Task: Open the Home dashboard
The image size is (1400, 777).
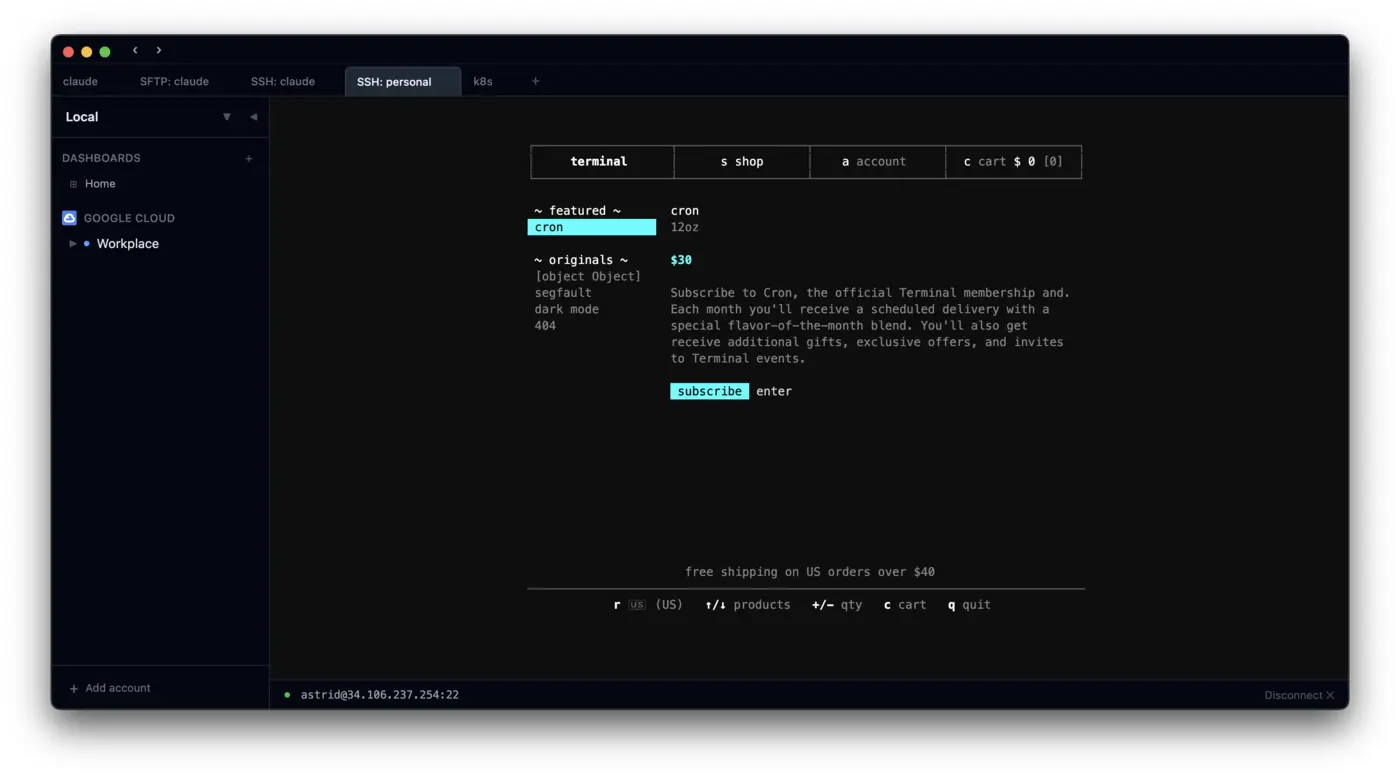Action: tap(100, 184)
